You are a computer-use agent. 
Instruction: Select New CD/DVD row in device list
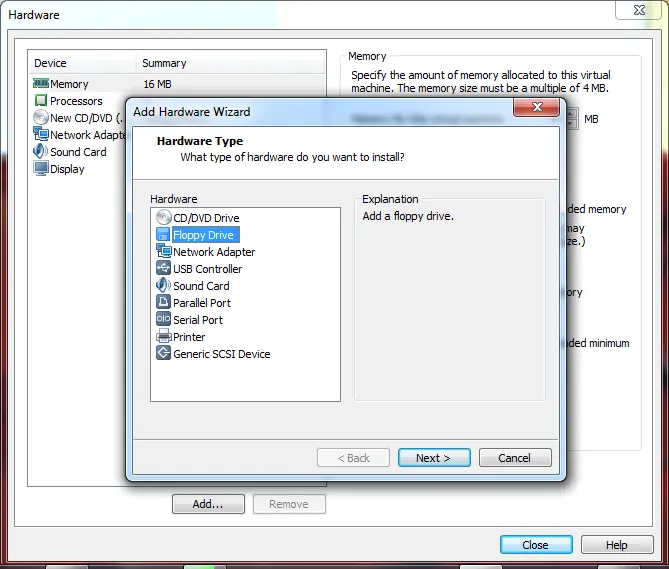pos(77,118)
